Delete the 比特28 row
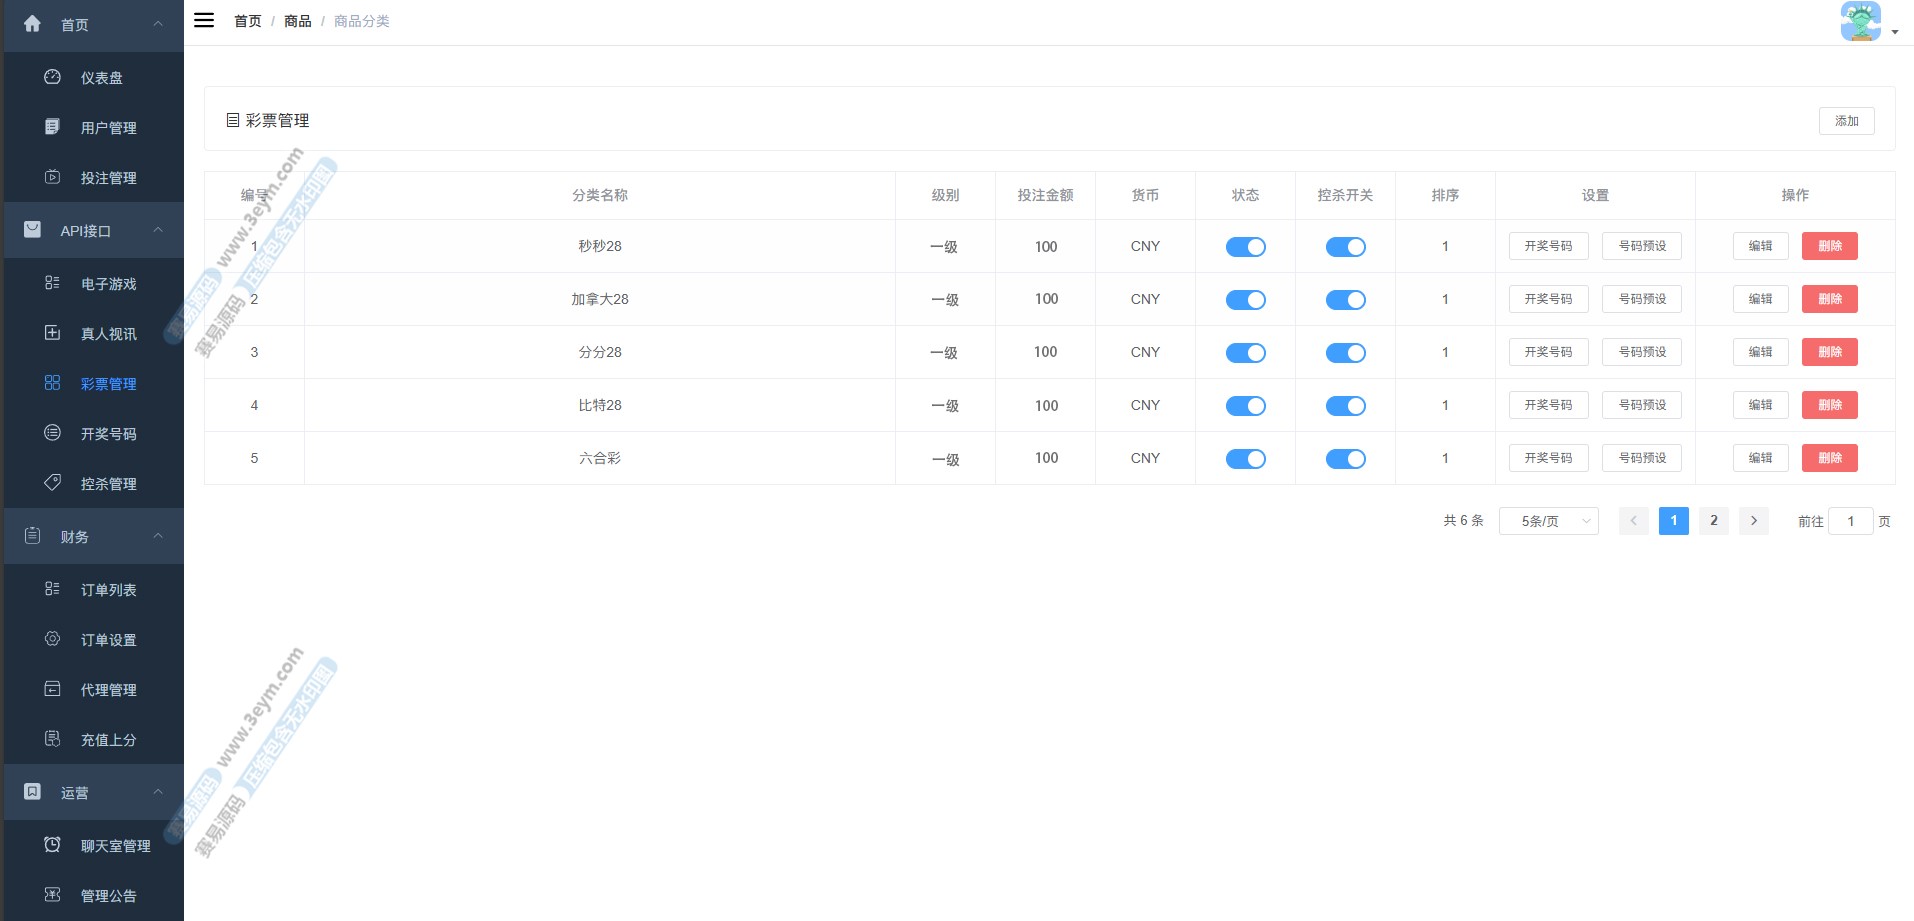Viewport: 1914px width, 921px height. [x=1829, y=405]
